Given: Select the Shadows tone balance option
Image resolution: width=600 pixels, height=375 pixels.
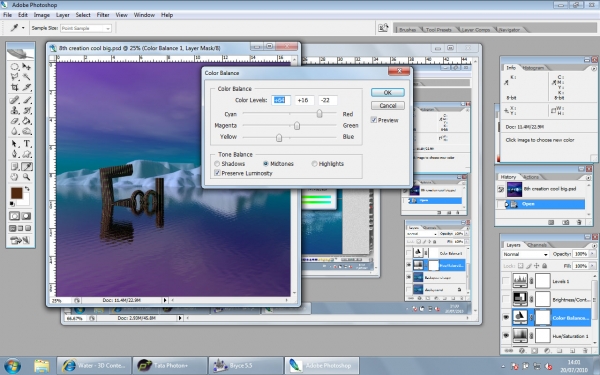Looking at the screenshot, I should [x=230, y=164].
